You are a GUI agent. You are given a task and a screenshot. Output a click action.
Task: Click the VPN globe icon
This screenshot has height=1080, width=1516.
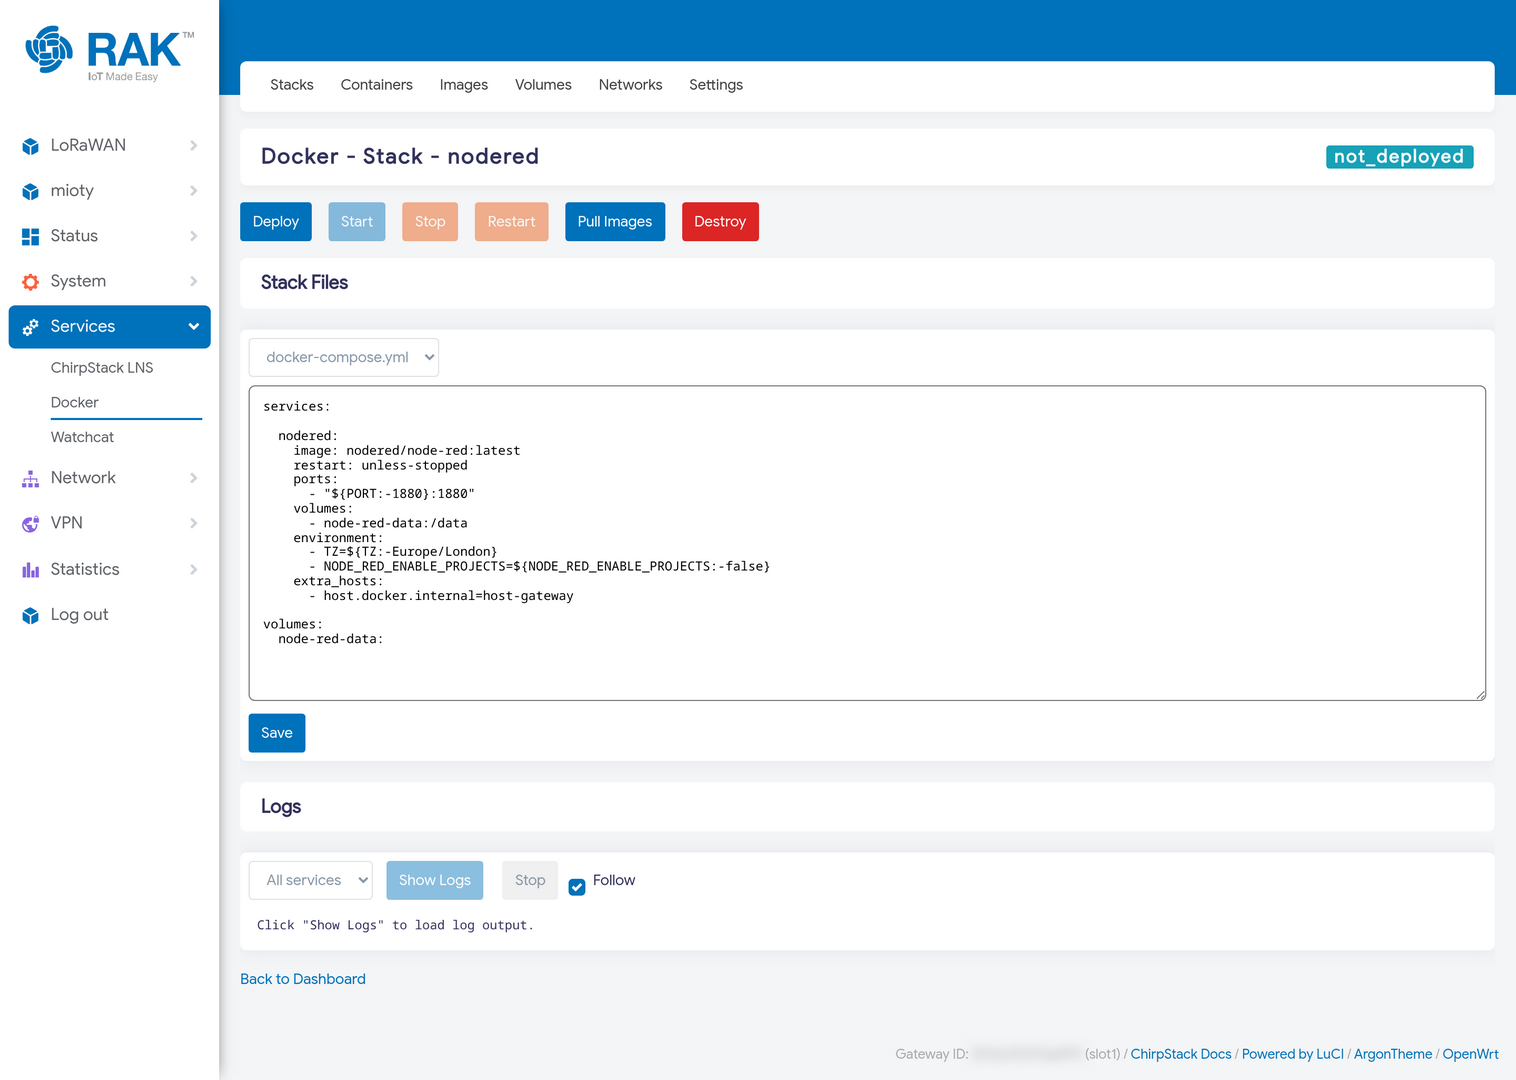(x=30, y=524)
